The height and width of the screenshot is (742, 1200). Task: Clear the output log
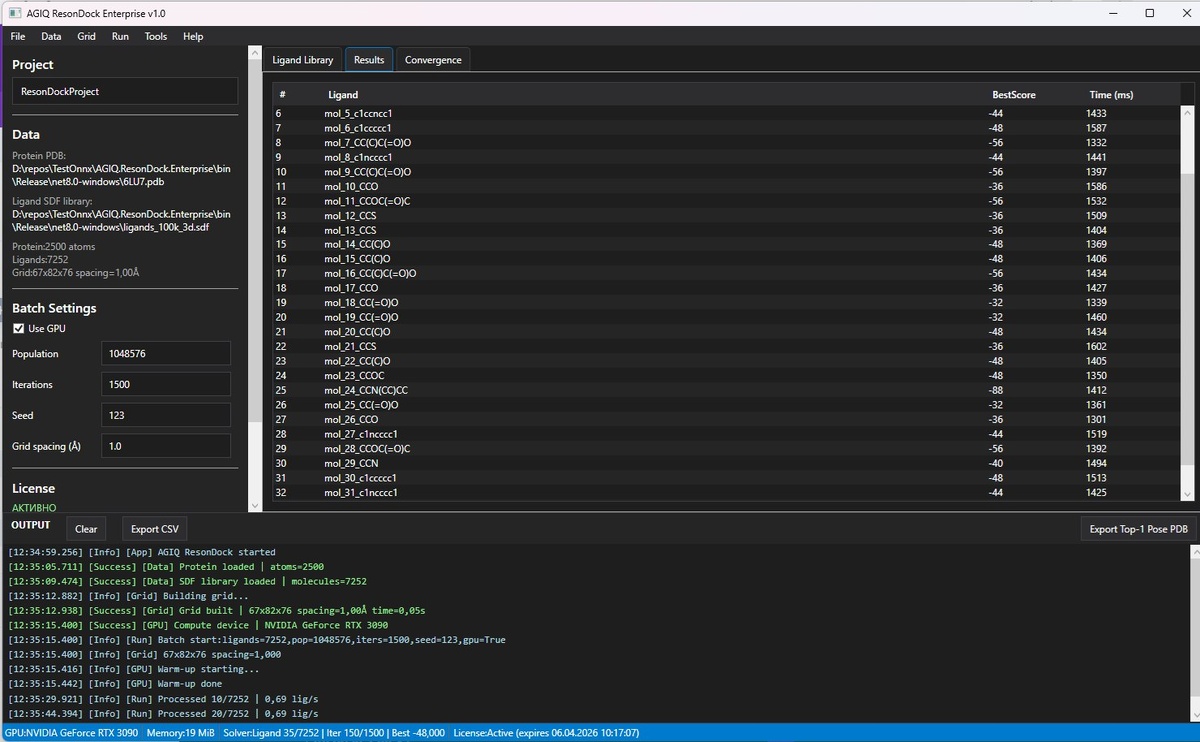[x=86, y=529]
